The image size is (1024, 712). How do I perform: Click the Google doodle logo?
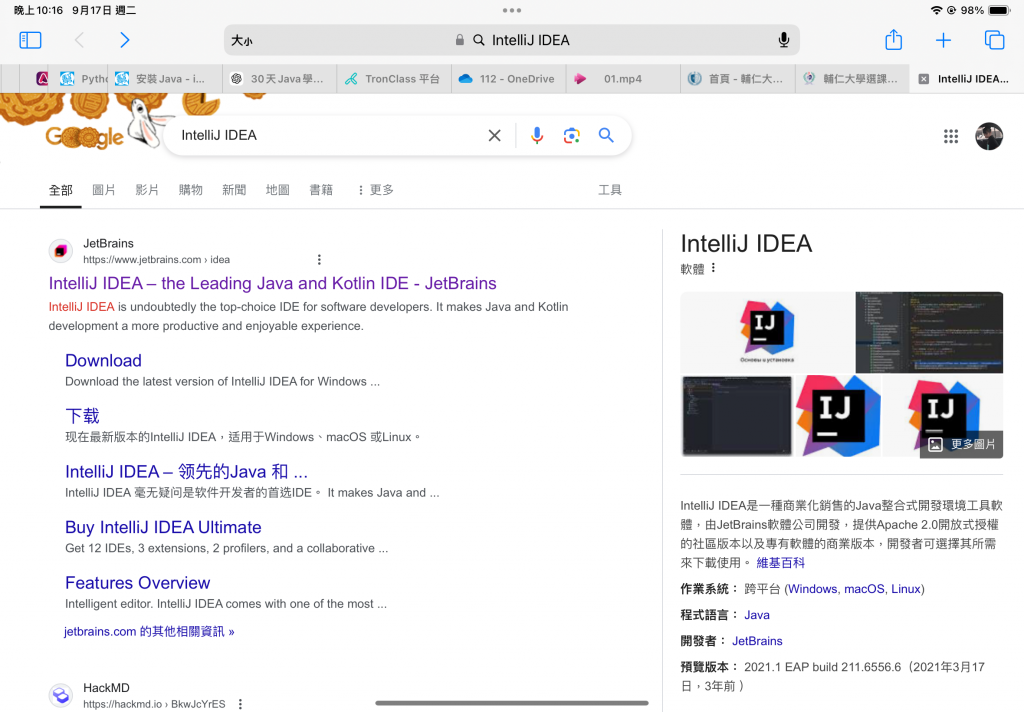tap(85, 137)
